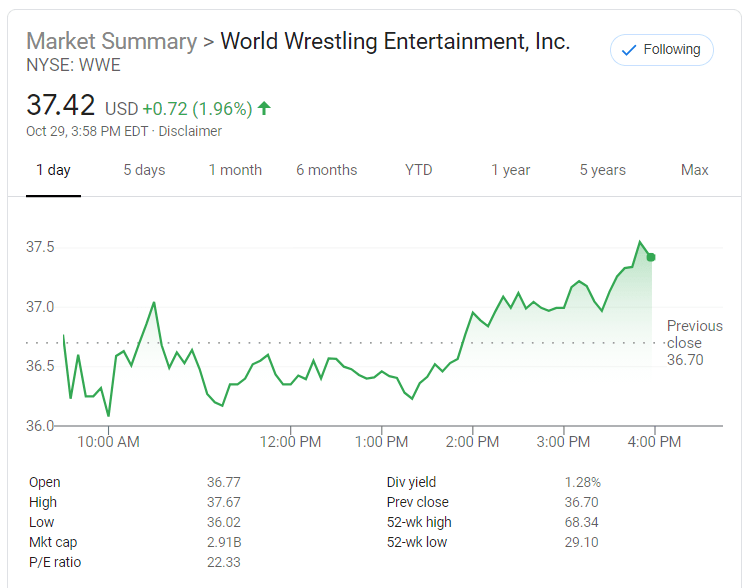Select the Max range tab

(x=694, y=170)
